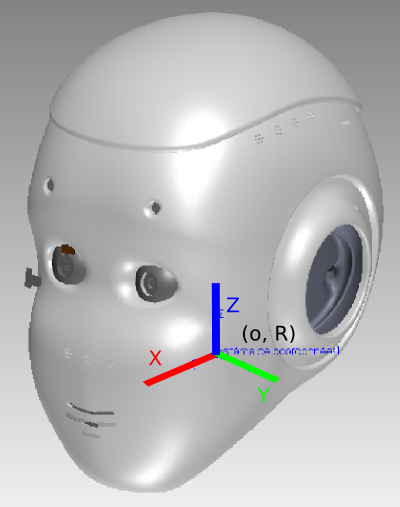The height and width of the screenshot is (507, 400).
Task: Select the blue 'Z' axis label
Action: click(233, 305)
